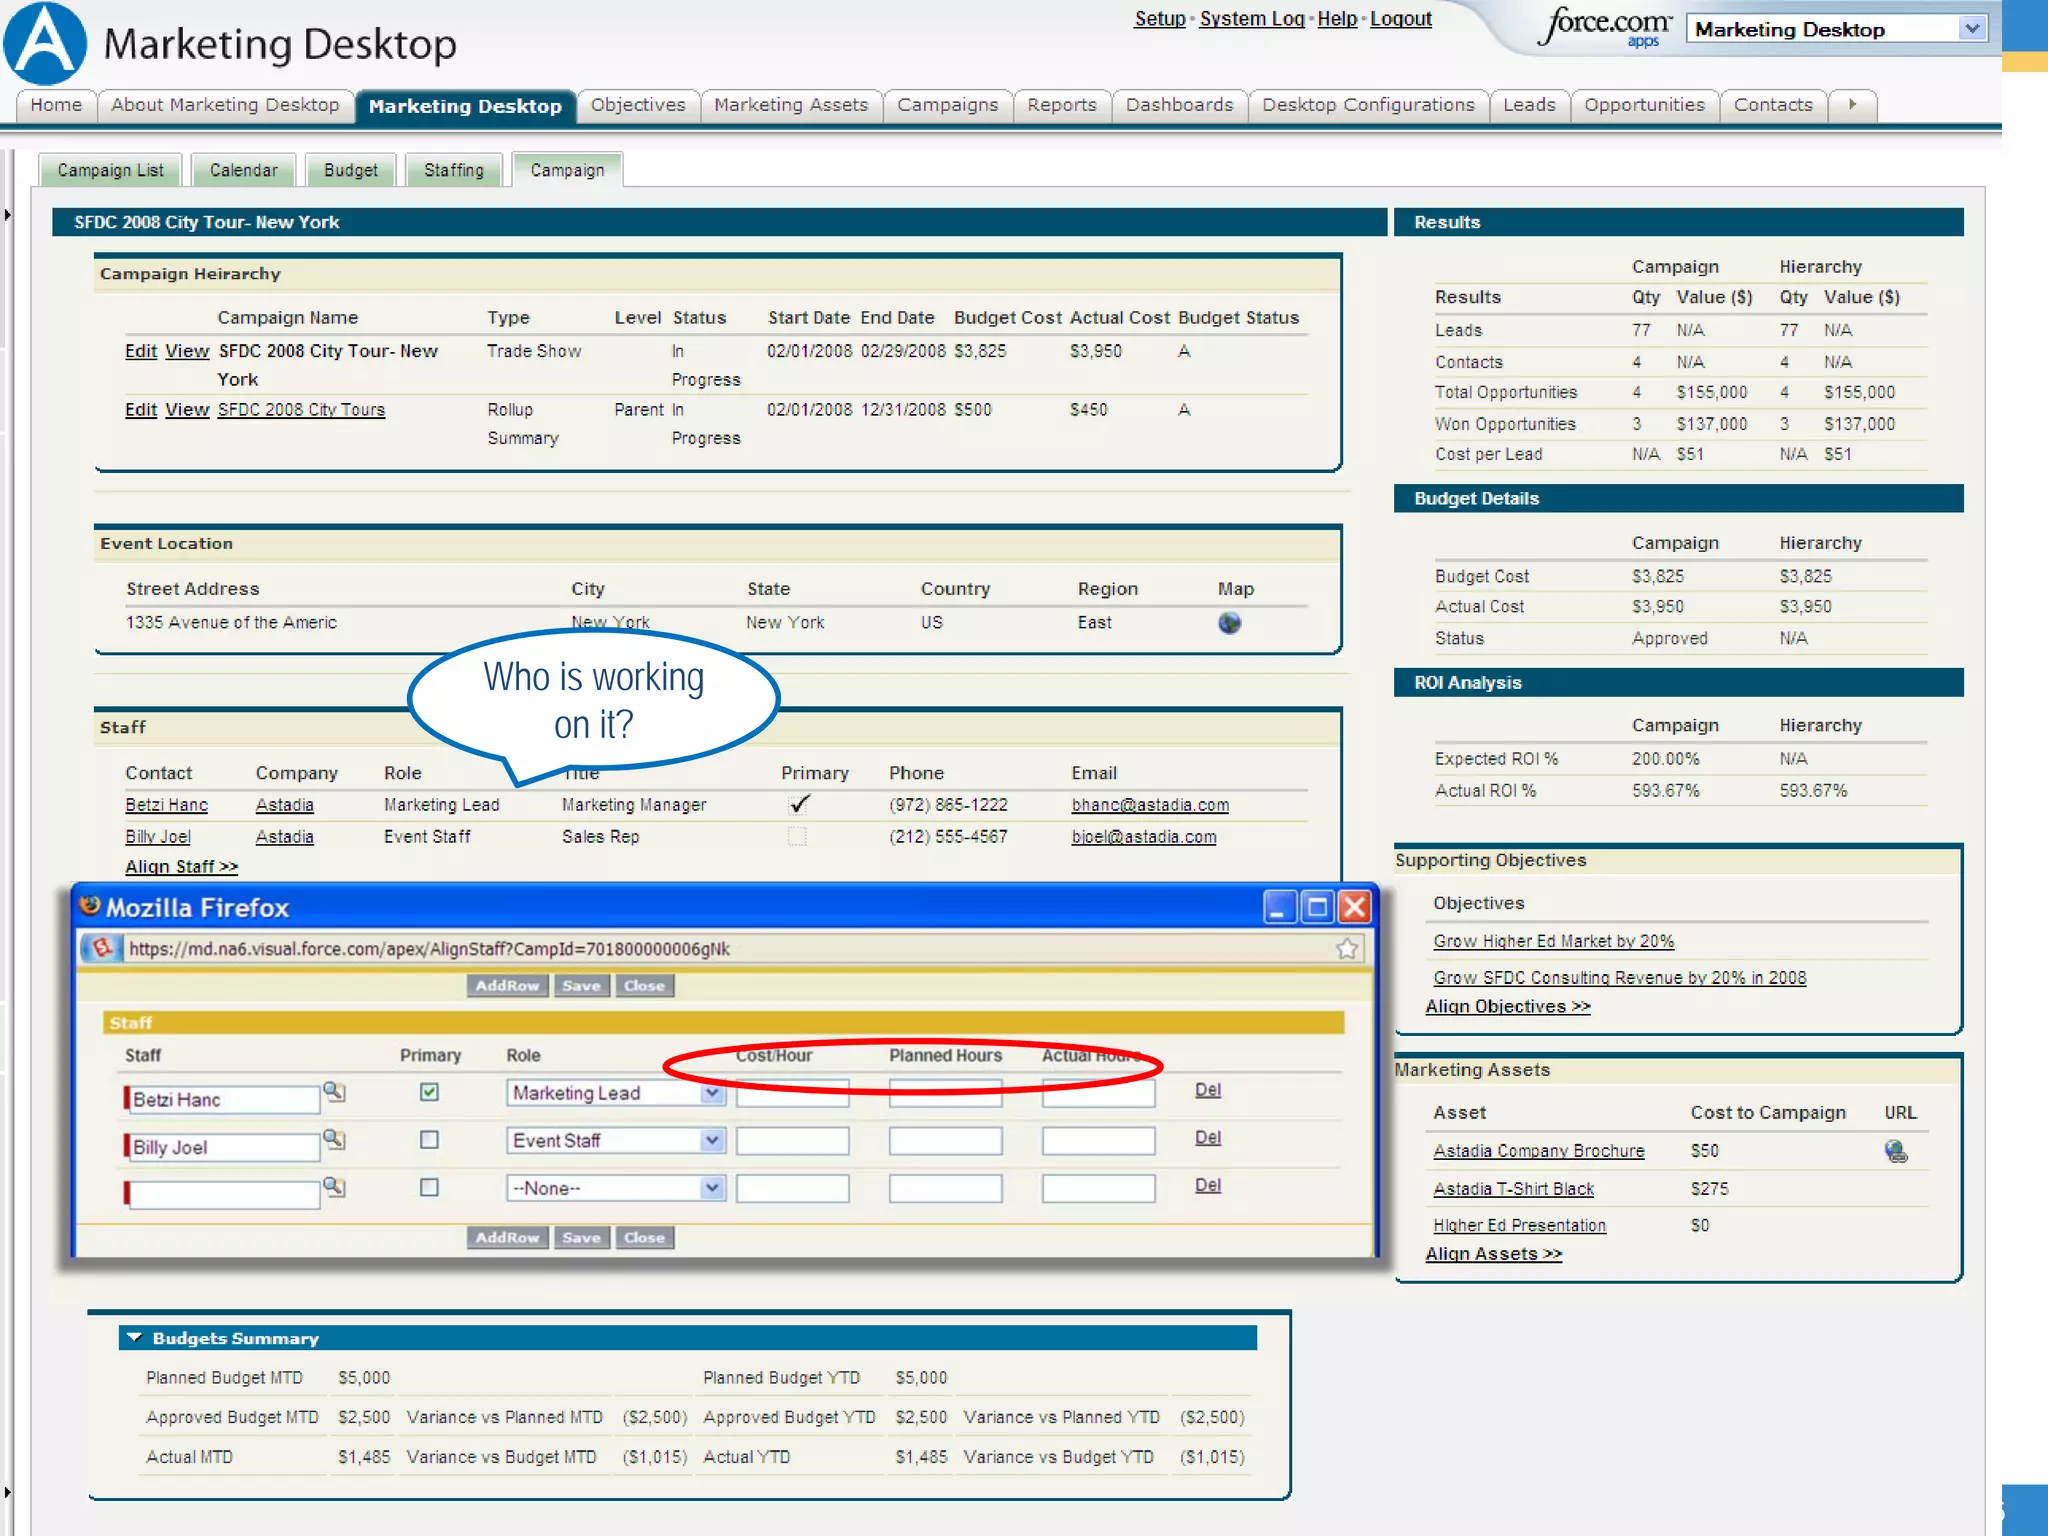Click the tab overflow arrow after Contacts
The image size is (2048, 1536).
click(x=1852, y=105)
